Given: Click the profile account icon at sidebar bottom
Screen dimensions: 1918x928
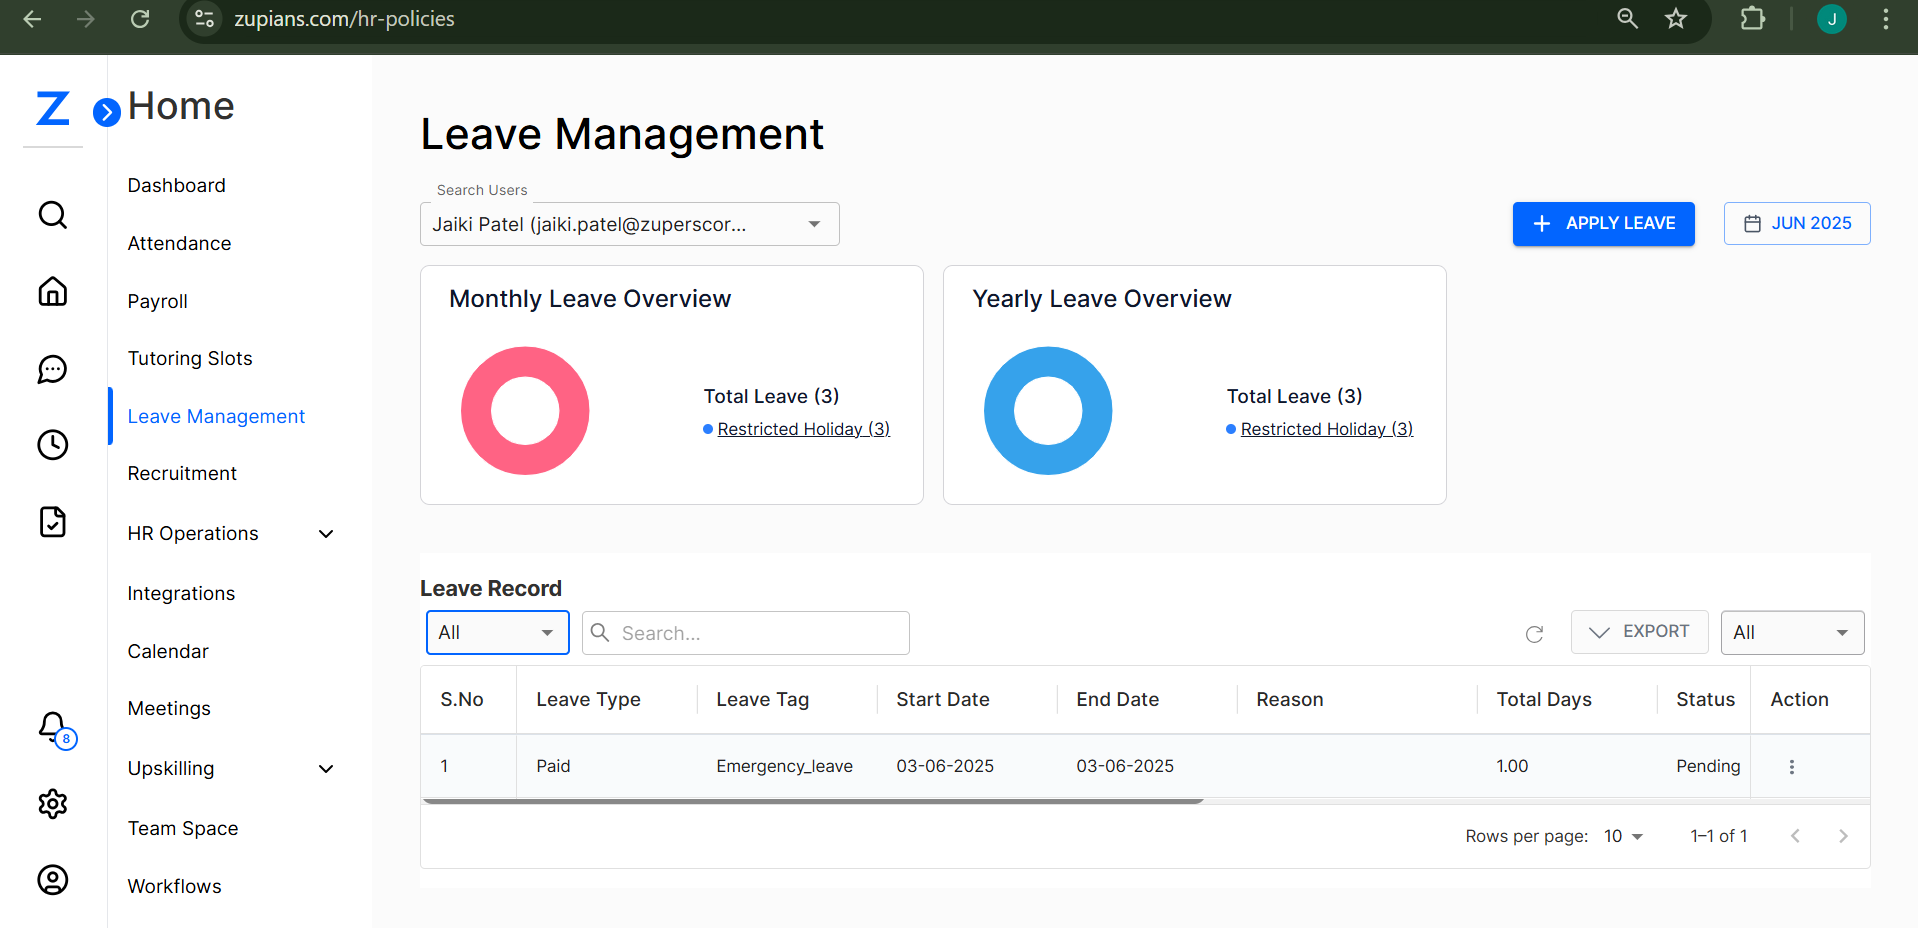Looking at the screenshot, I should click(x=52, y=880).
